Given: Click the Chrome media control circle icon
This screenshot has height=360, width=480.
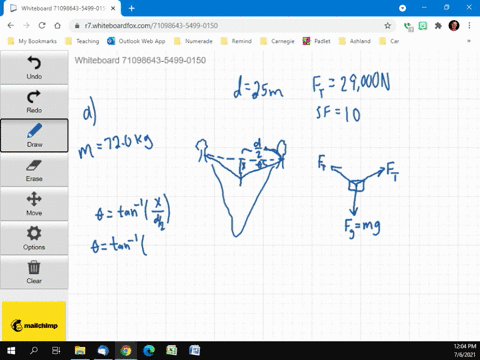Looking at the screenshot, I should [402, 8].
